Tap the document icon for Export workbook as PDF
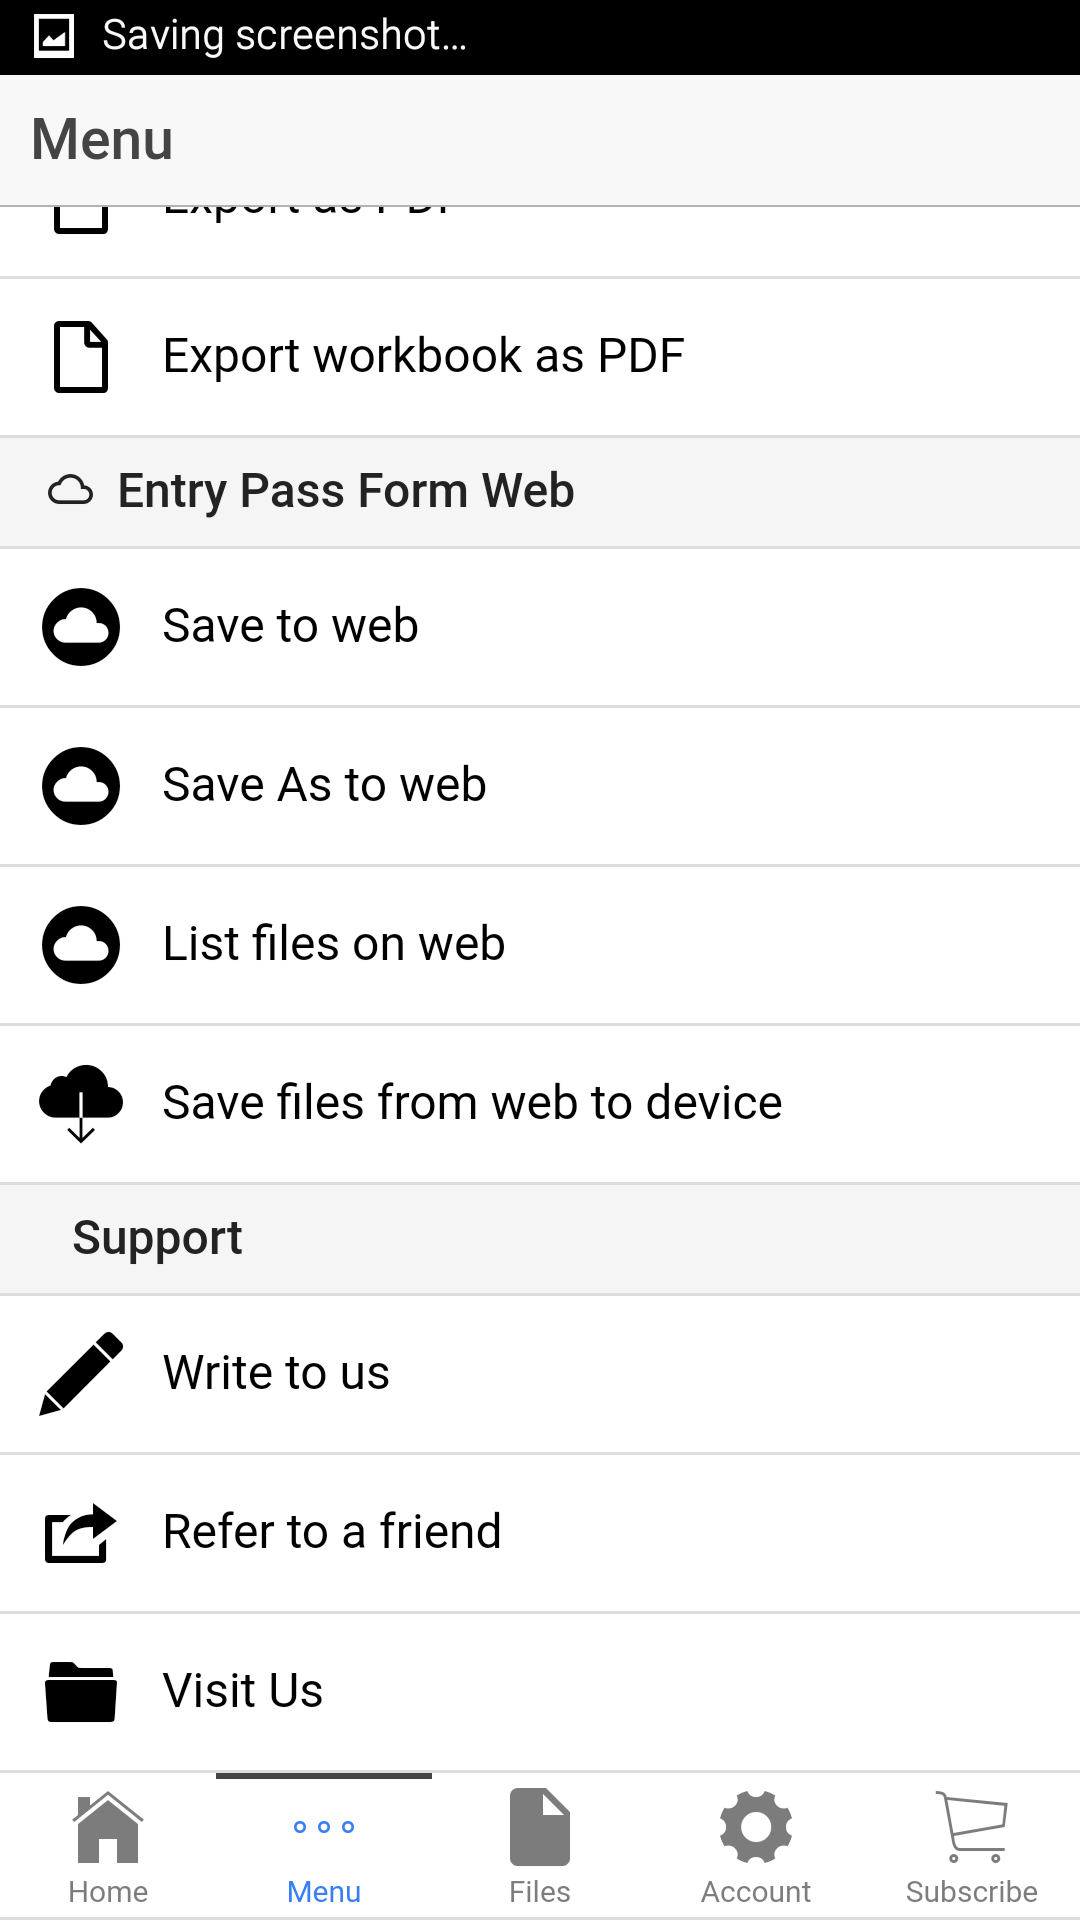The height and width of the screenshot is (1920, 1080). pos(81,357)
